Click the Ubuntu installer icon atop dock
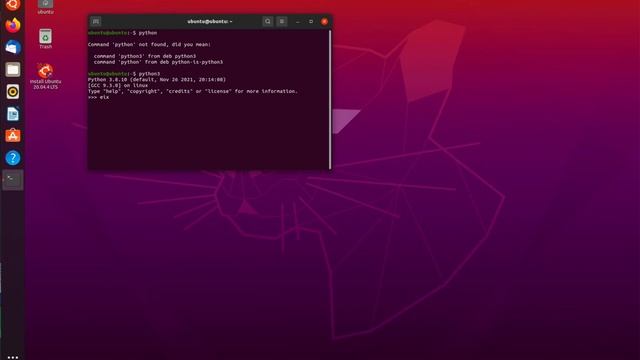 13,5
